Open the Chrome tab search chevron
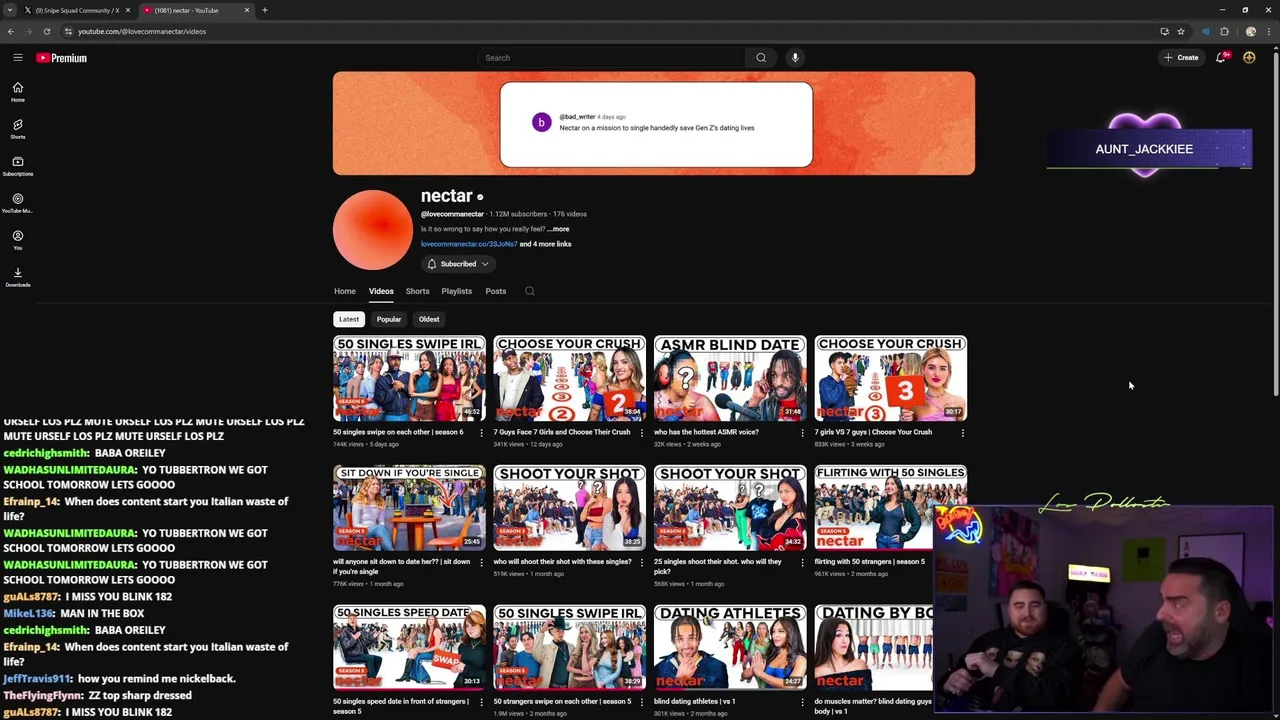This screenshot has width=1280, height=720. pyautogui.click(x=9, y=10)
